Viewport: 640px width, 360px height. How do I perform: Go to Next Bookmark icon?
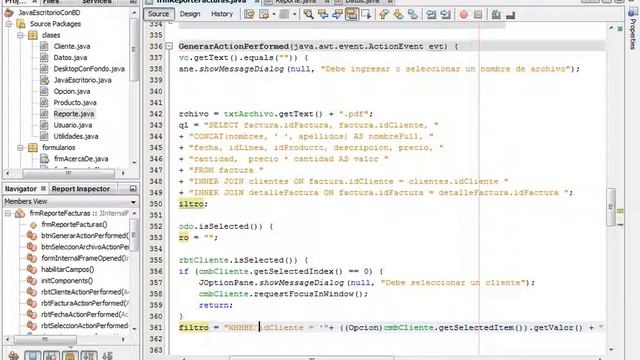(398, 15)
